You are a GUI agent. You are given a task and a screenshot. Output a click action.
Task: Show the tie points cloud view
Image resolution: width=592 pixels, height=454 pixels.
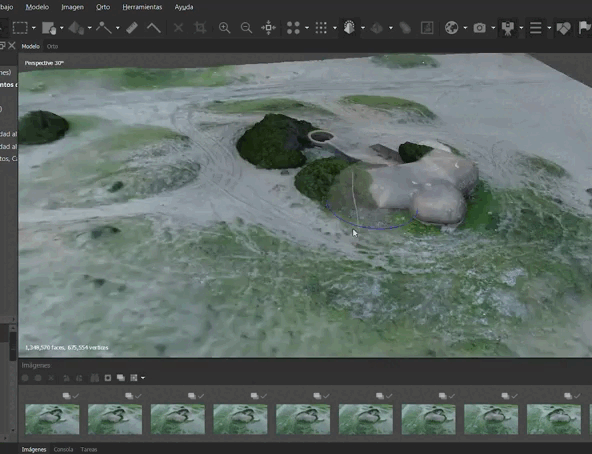click(293, 28)
